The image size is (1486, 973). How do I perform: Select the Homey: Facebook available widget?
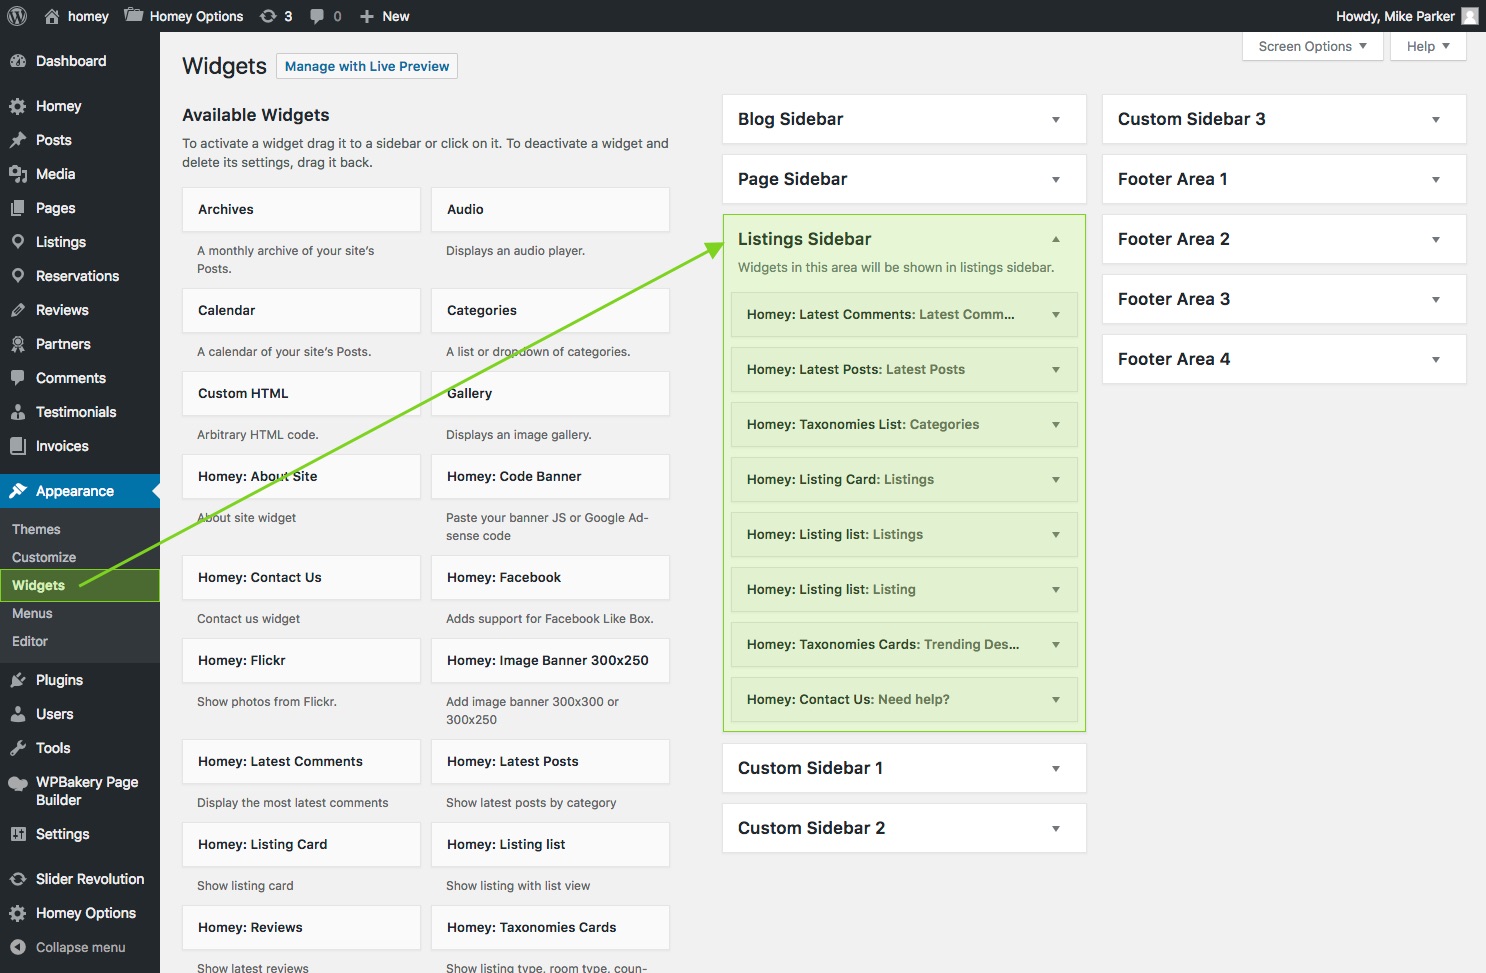(550, 577)
